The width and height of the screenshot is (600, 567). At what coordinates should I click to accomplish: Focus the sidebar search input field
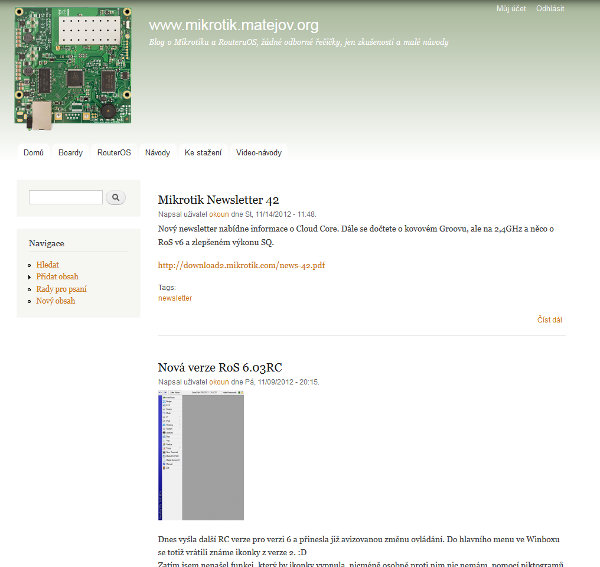[66, 197]
